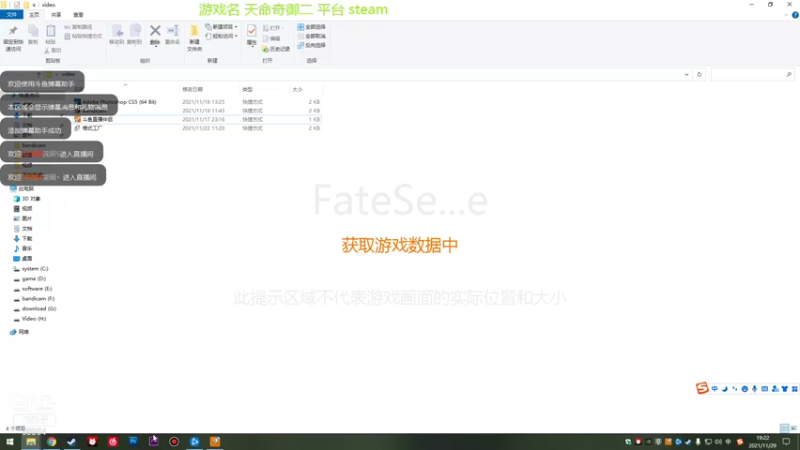The height and width of the screenshot is (450, 800).
Task: Open the Sogou IME toolbox grid icon
Action: [x=794, y=389]
